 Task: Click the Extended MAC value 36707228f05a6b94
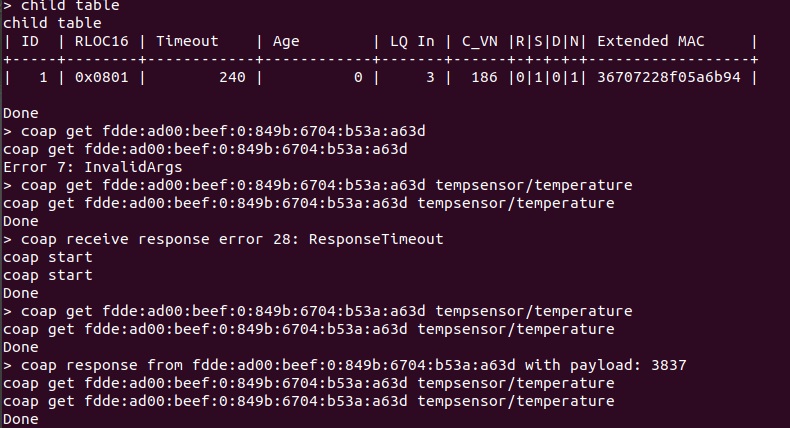[x=669, y=77]
